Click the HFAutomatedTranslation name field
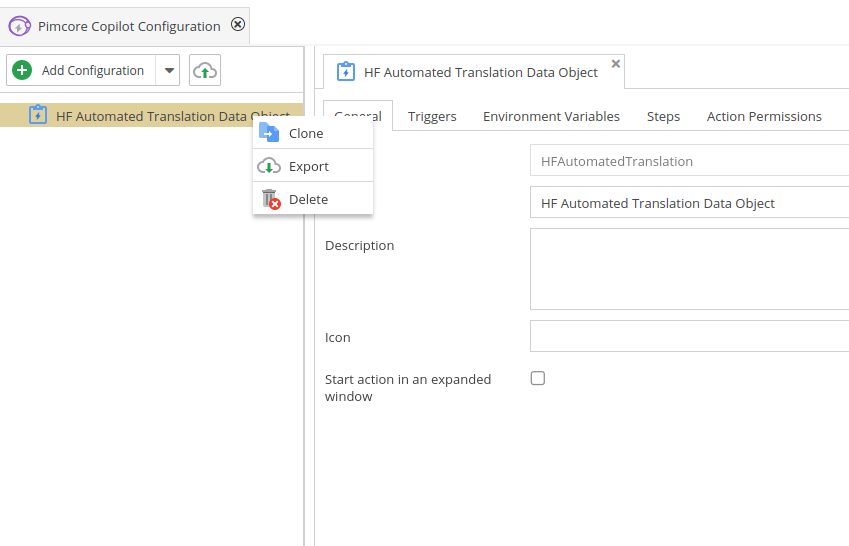 689,160
